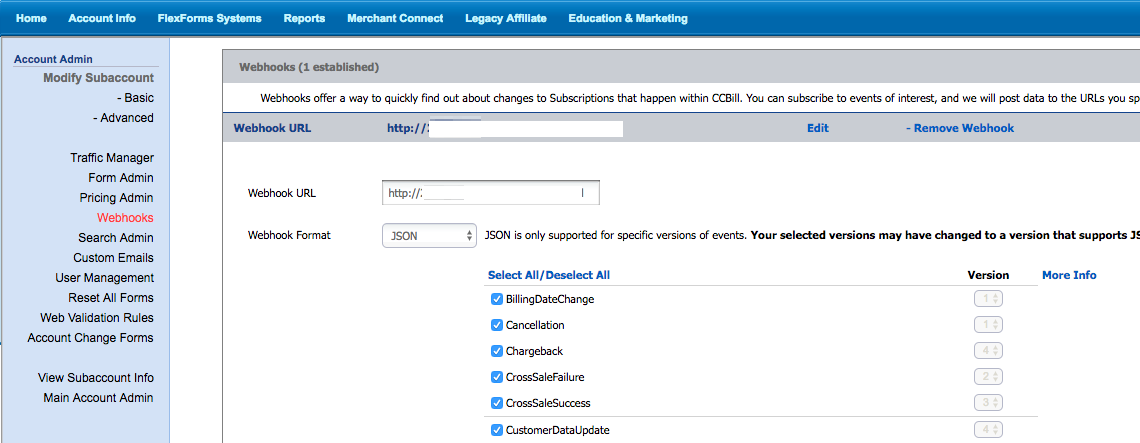Open Pricing Admin in the sidebar
Image resolution: width=1140 pixels, height=443 pixels.
[x=116, y=198]
